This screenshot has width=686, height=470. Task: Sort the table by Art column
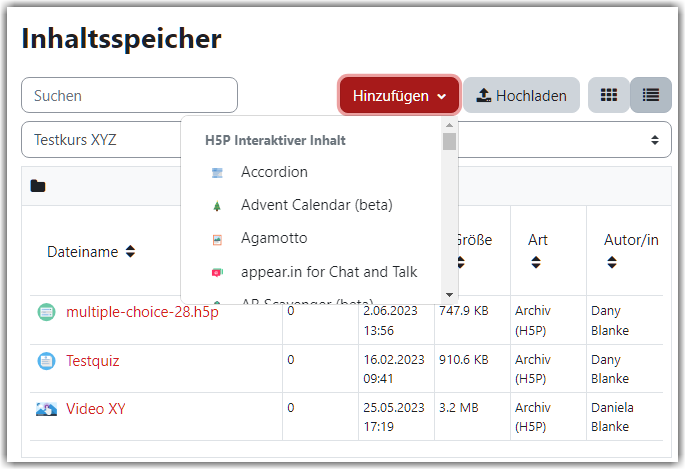click(x=537, y=251)
